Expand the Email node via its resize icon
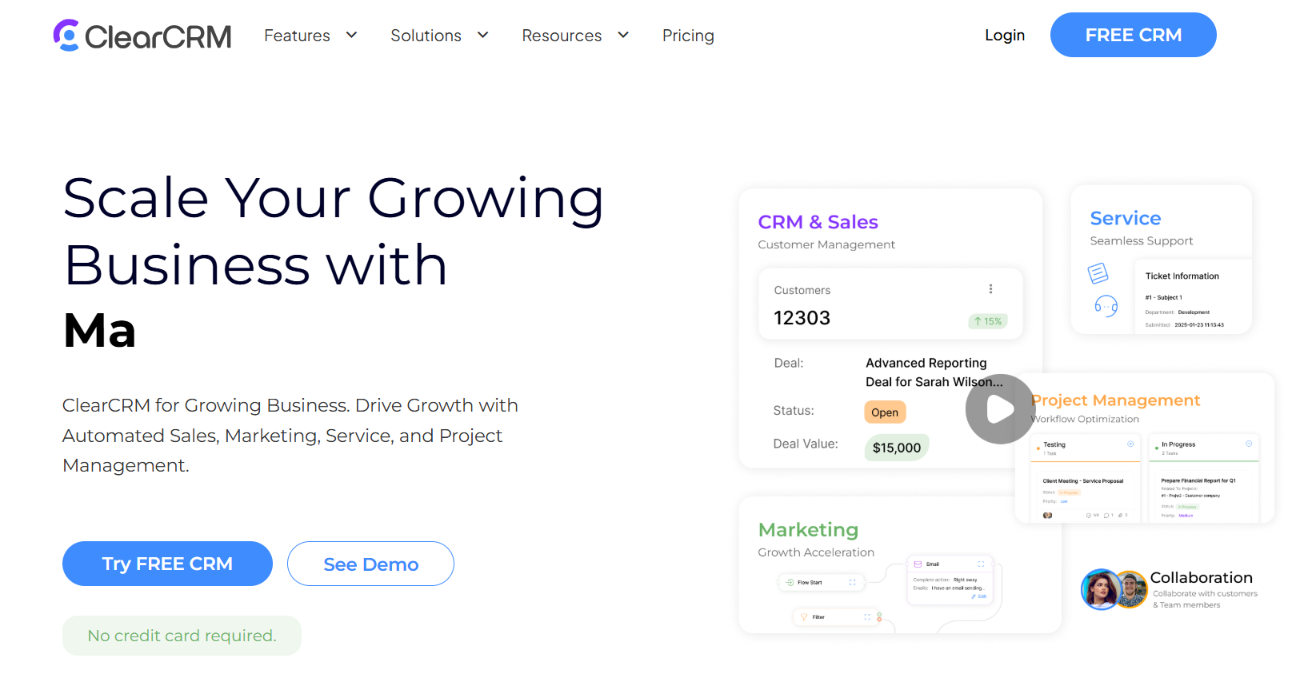The image size is (1299, 677). tap(981, 564)
